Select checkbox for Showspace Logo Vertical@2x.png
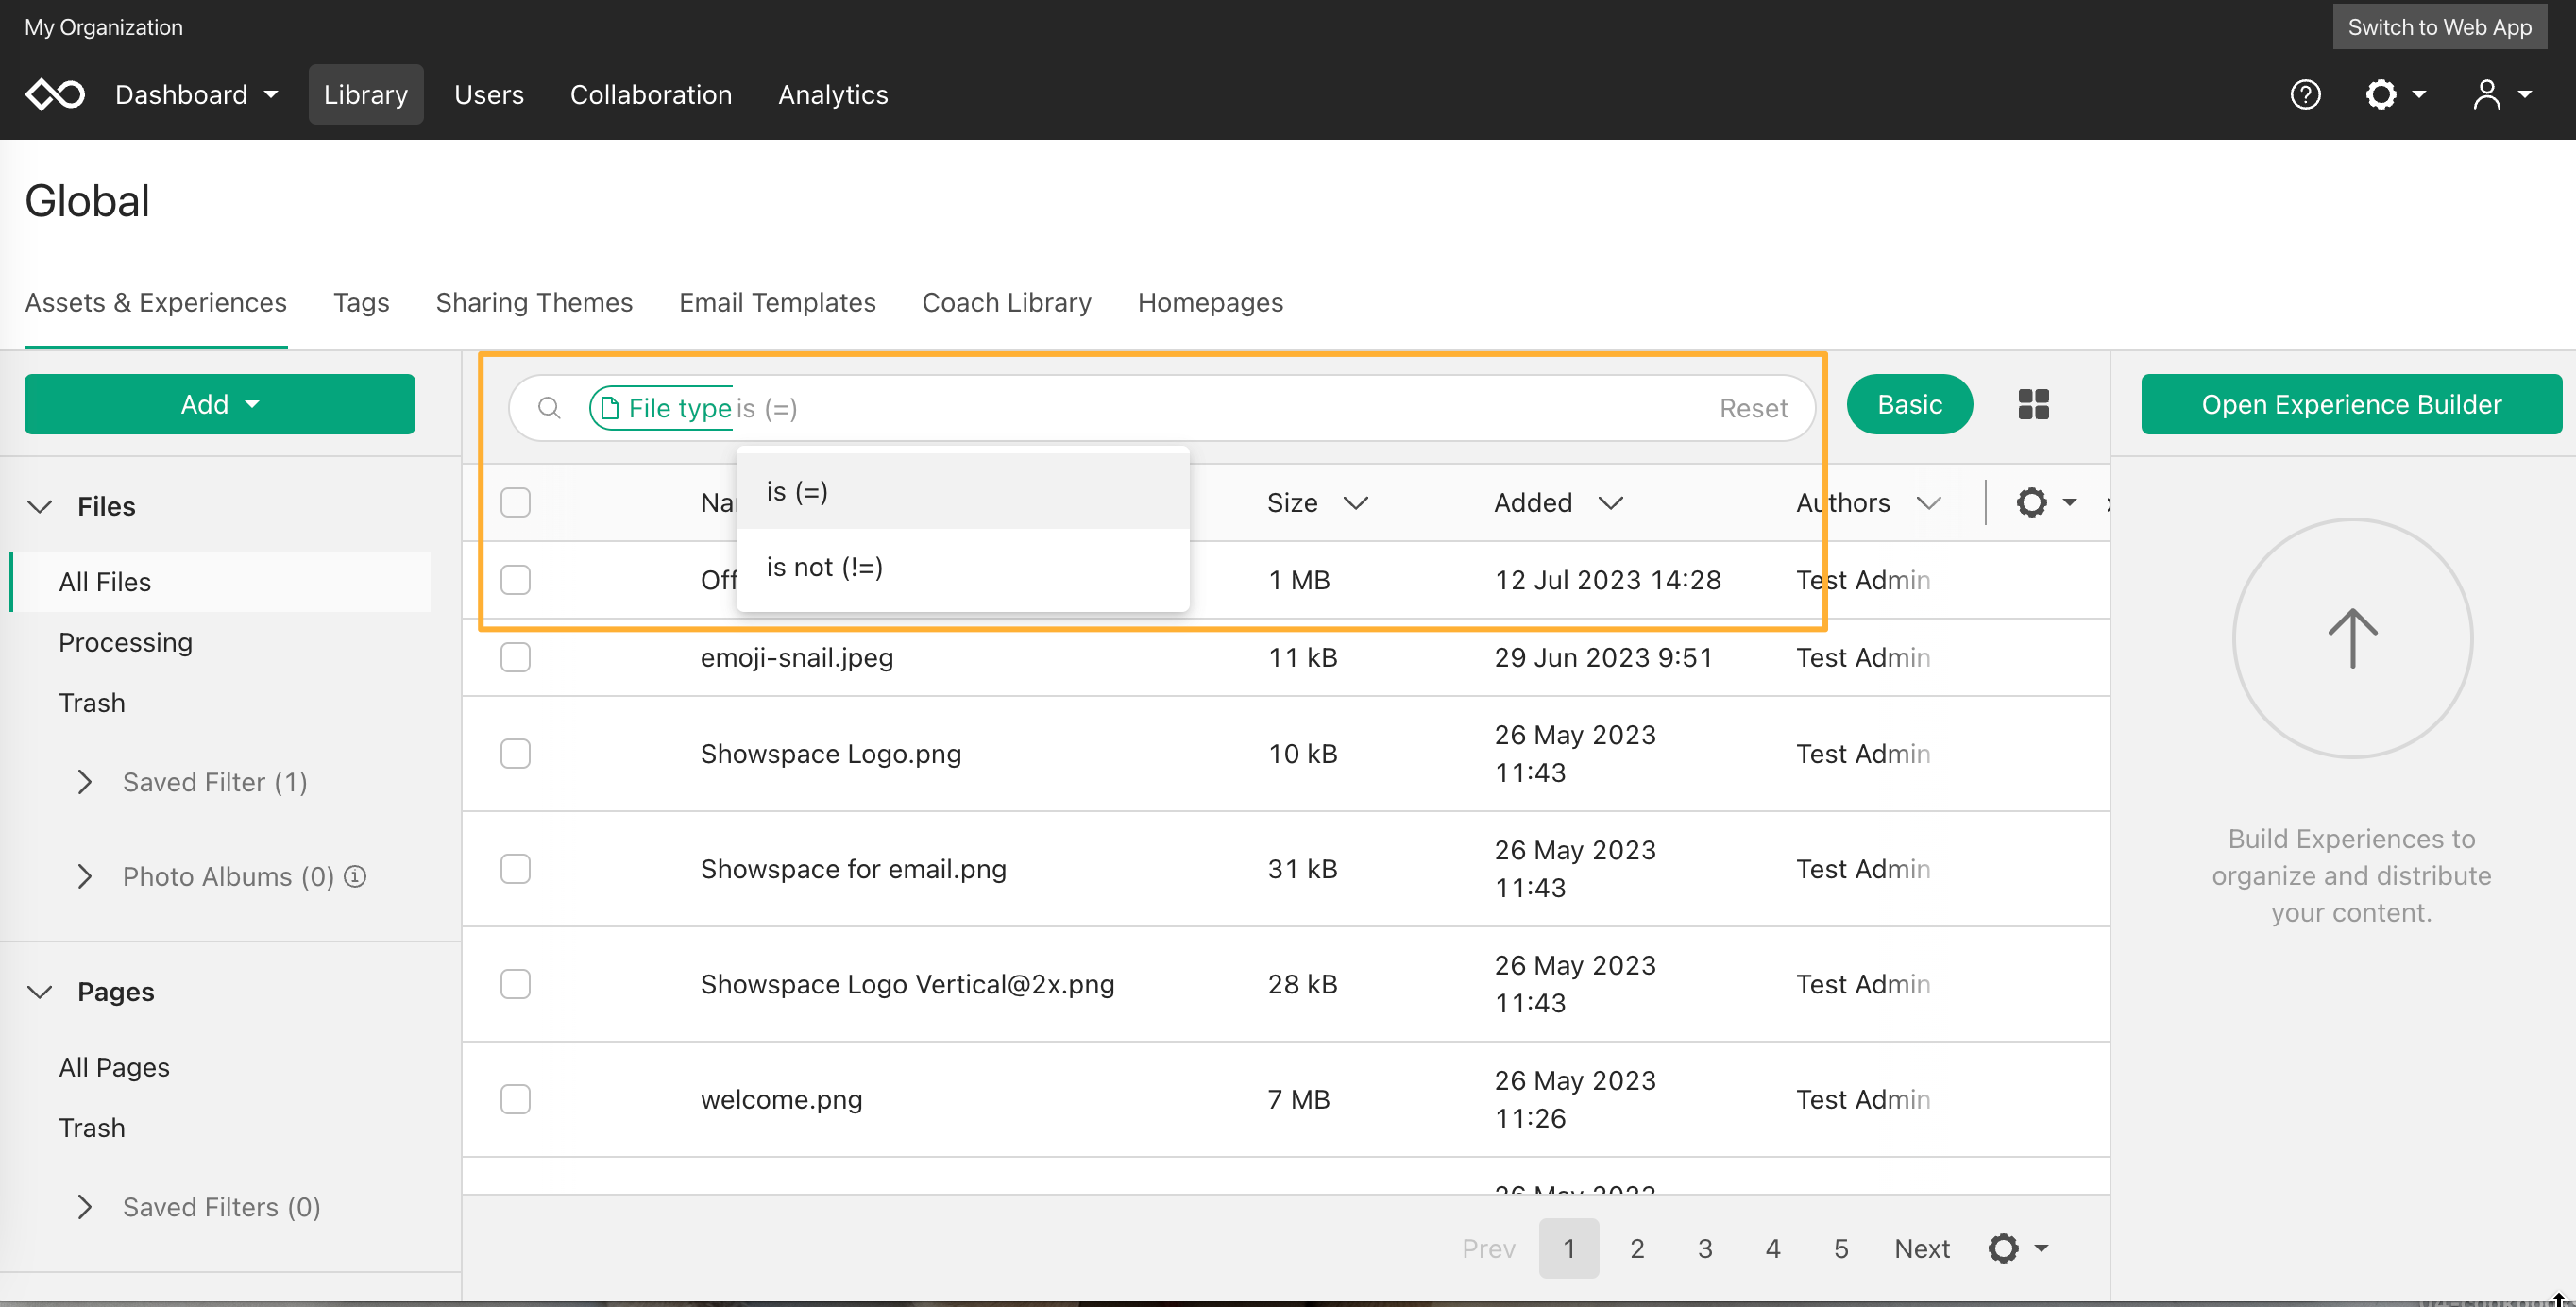 tap(515, 984)
